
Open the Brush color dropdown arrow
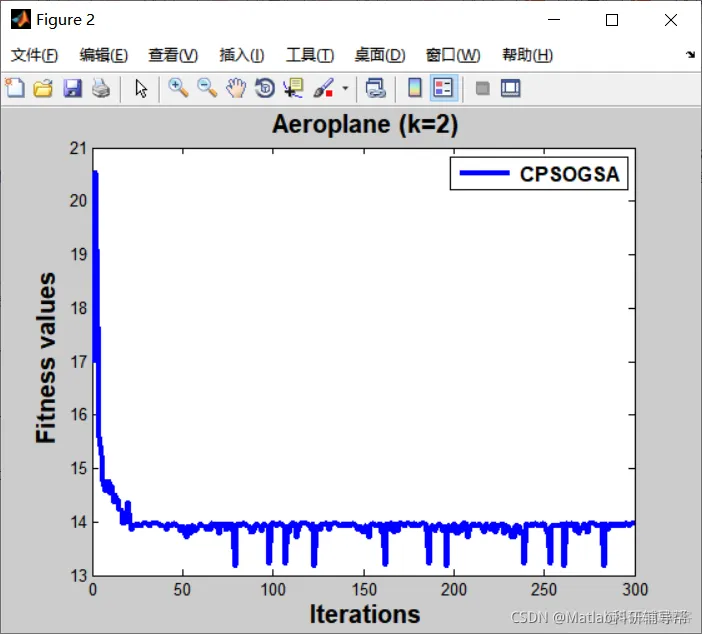click(x=345, y=88)
